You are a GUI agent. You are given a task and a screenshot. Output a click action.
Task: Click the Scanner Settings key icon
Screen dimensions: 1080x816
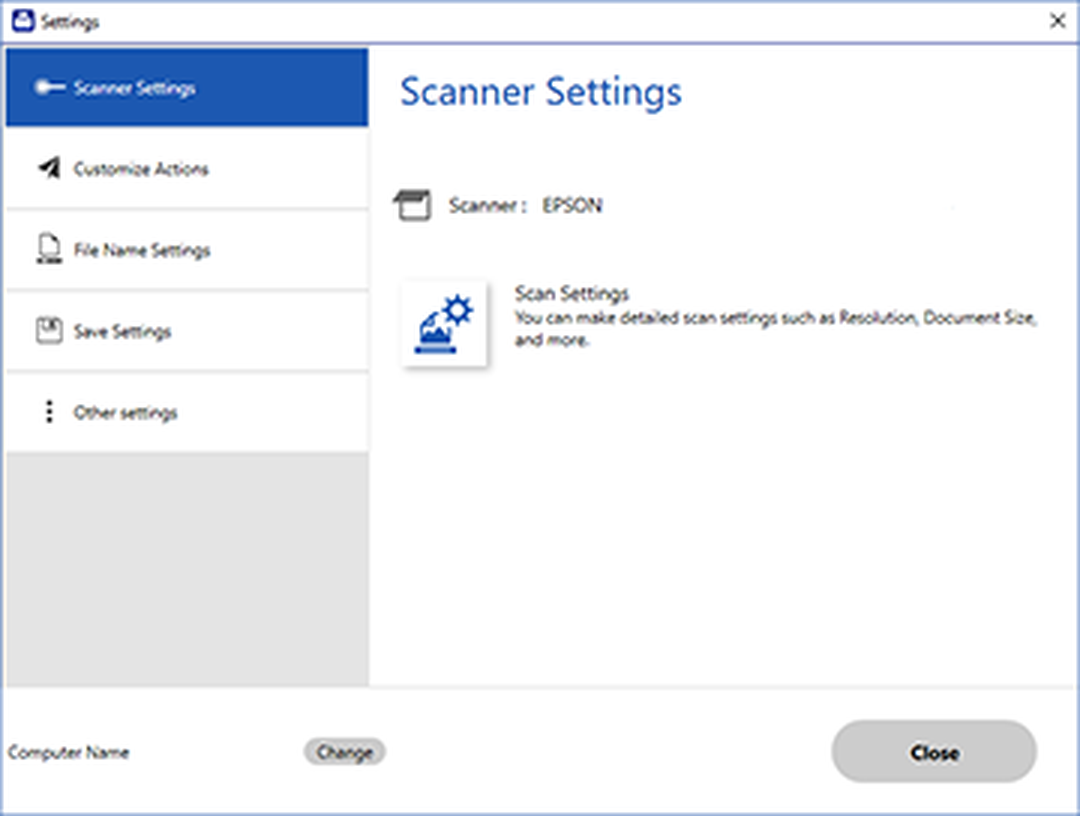(50, 87)
